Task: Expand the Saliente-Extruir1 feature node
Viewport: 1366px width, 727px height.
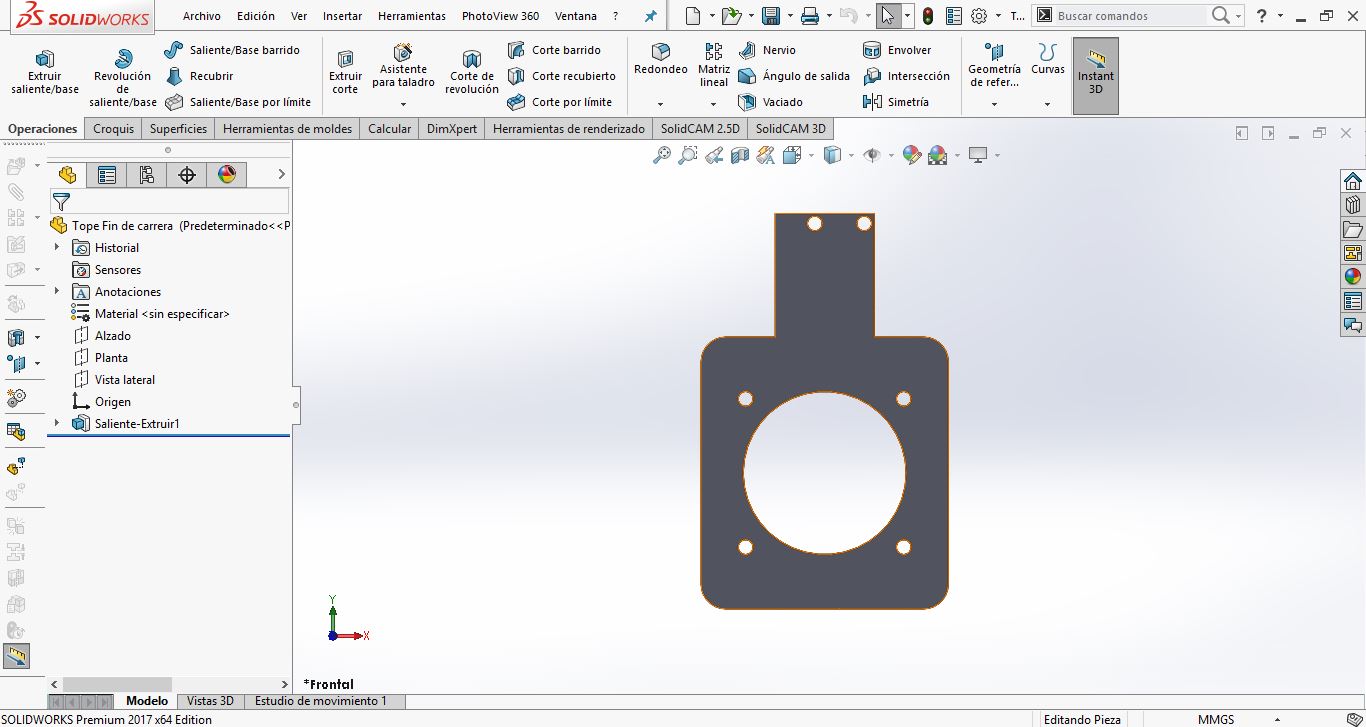Action: [57, 423]
